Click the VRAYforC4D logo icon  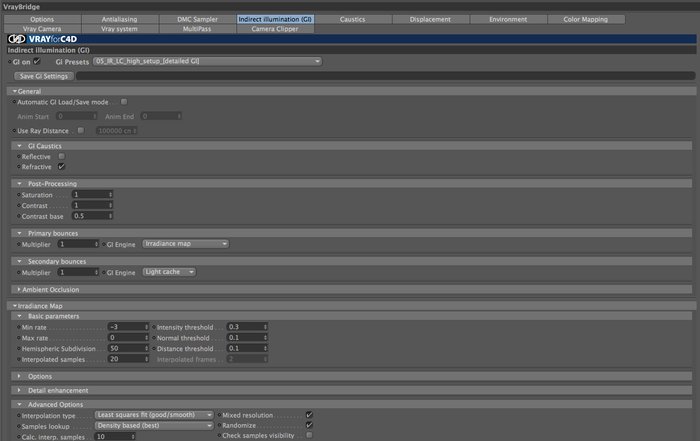17,39
